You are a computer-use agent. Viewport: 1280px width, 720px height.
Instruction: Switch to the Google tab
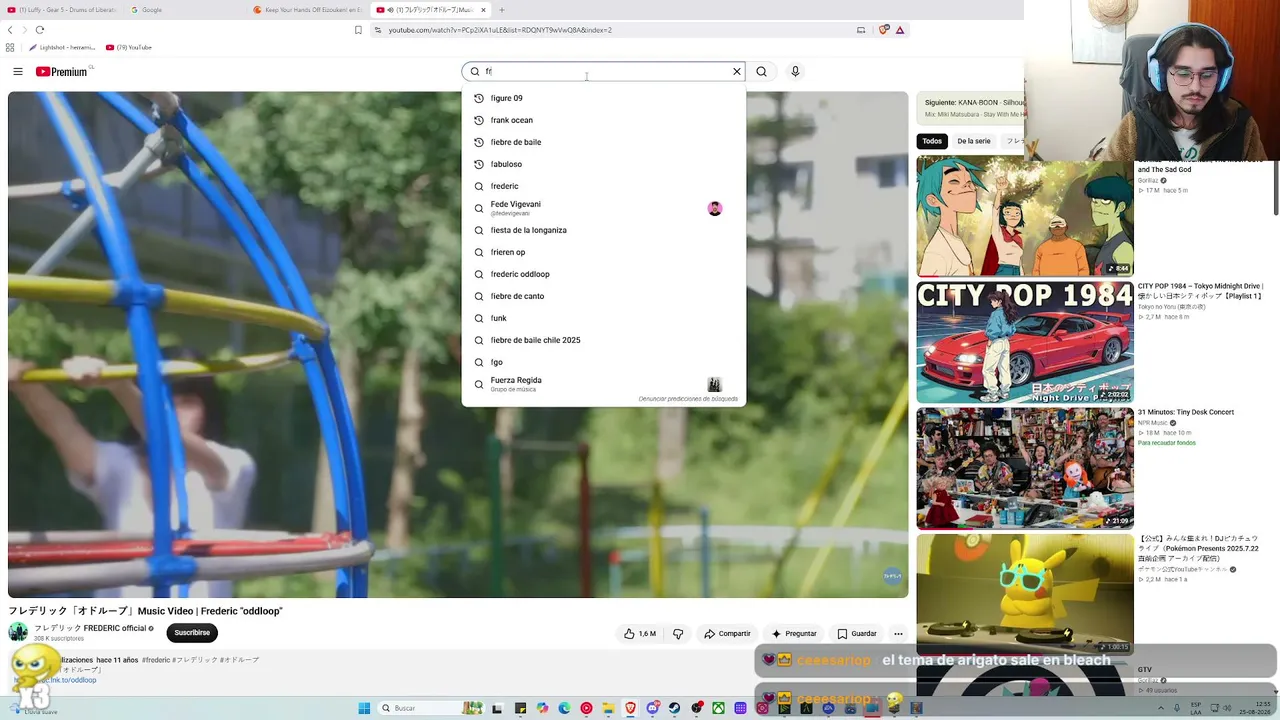tap(185, 10)
